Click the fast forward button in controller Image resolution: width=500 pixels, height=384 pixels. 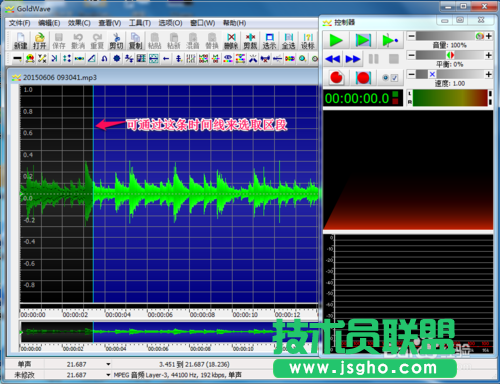click(353, 59)
